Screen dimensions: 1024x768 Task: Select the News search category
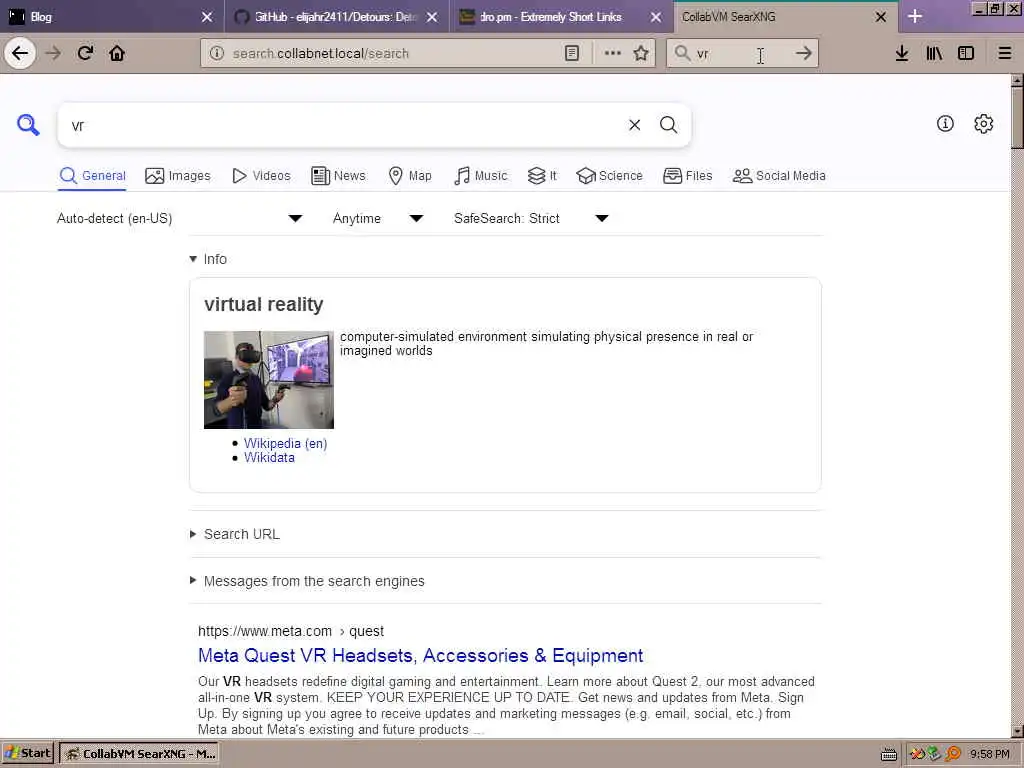338,176
